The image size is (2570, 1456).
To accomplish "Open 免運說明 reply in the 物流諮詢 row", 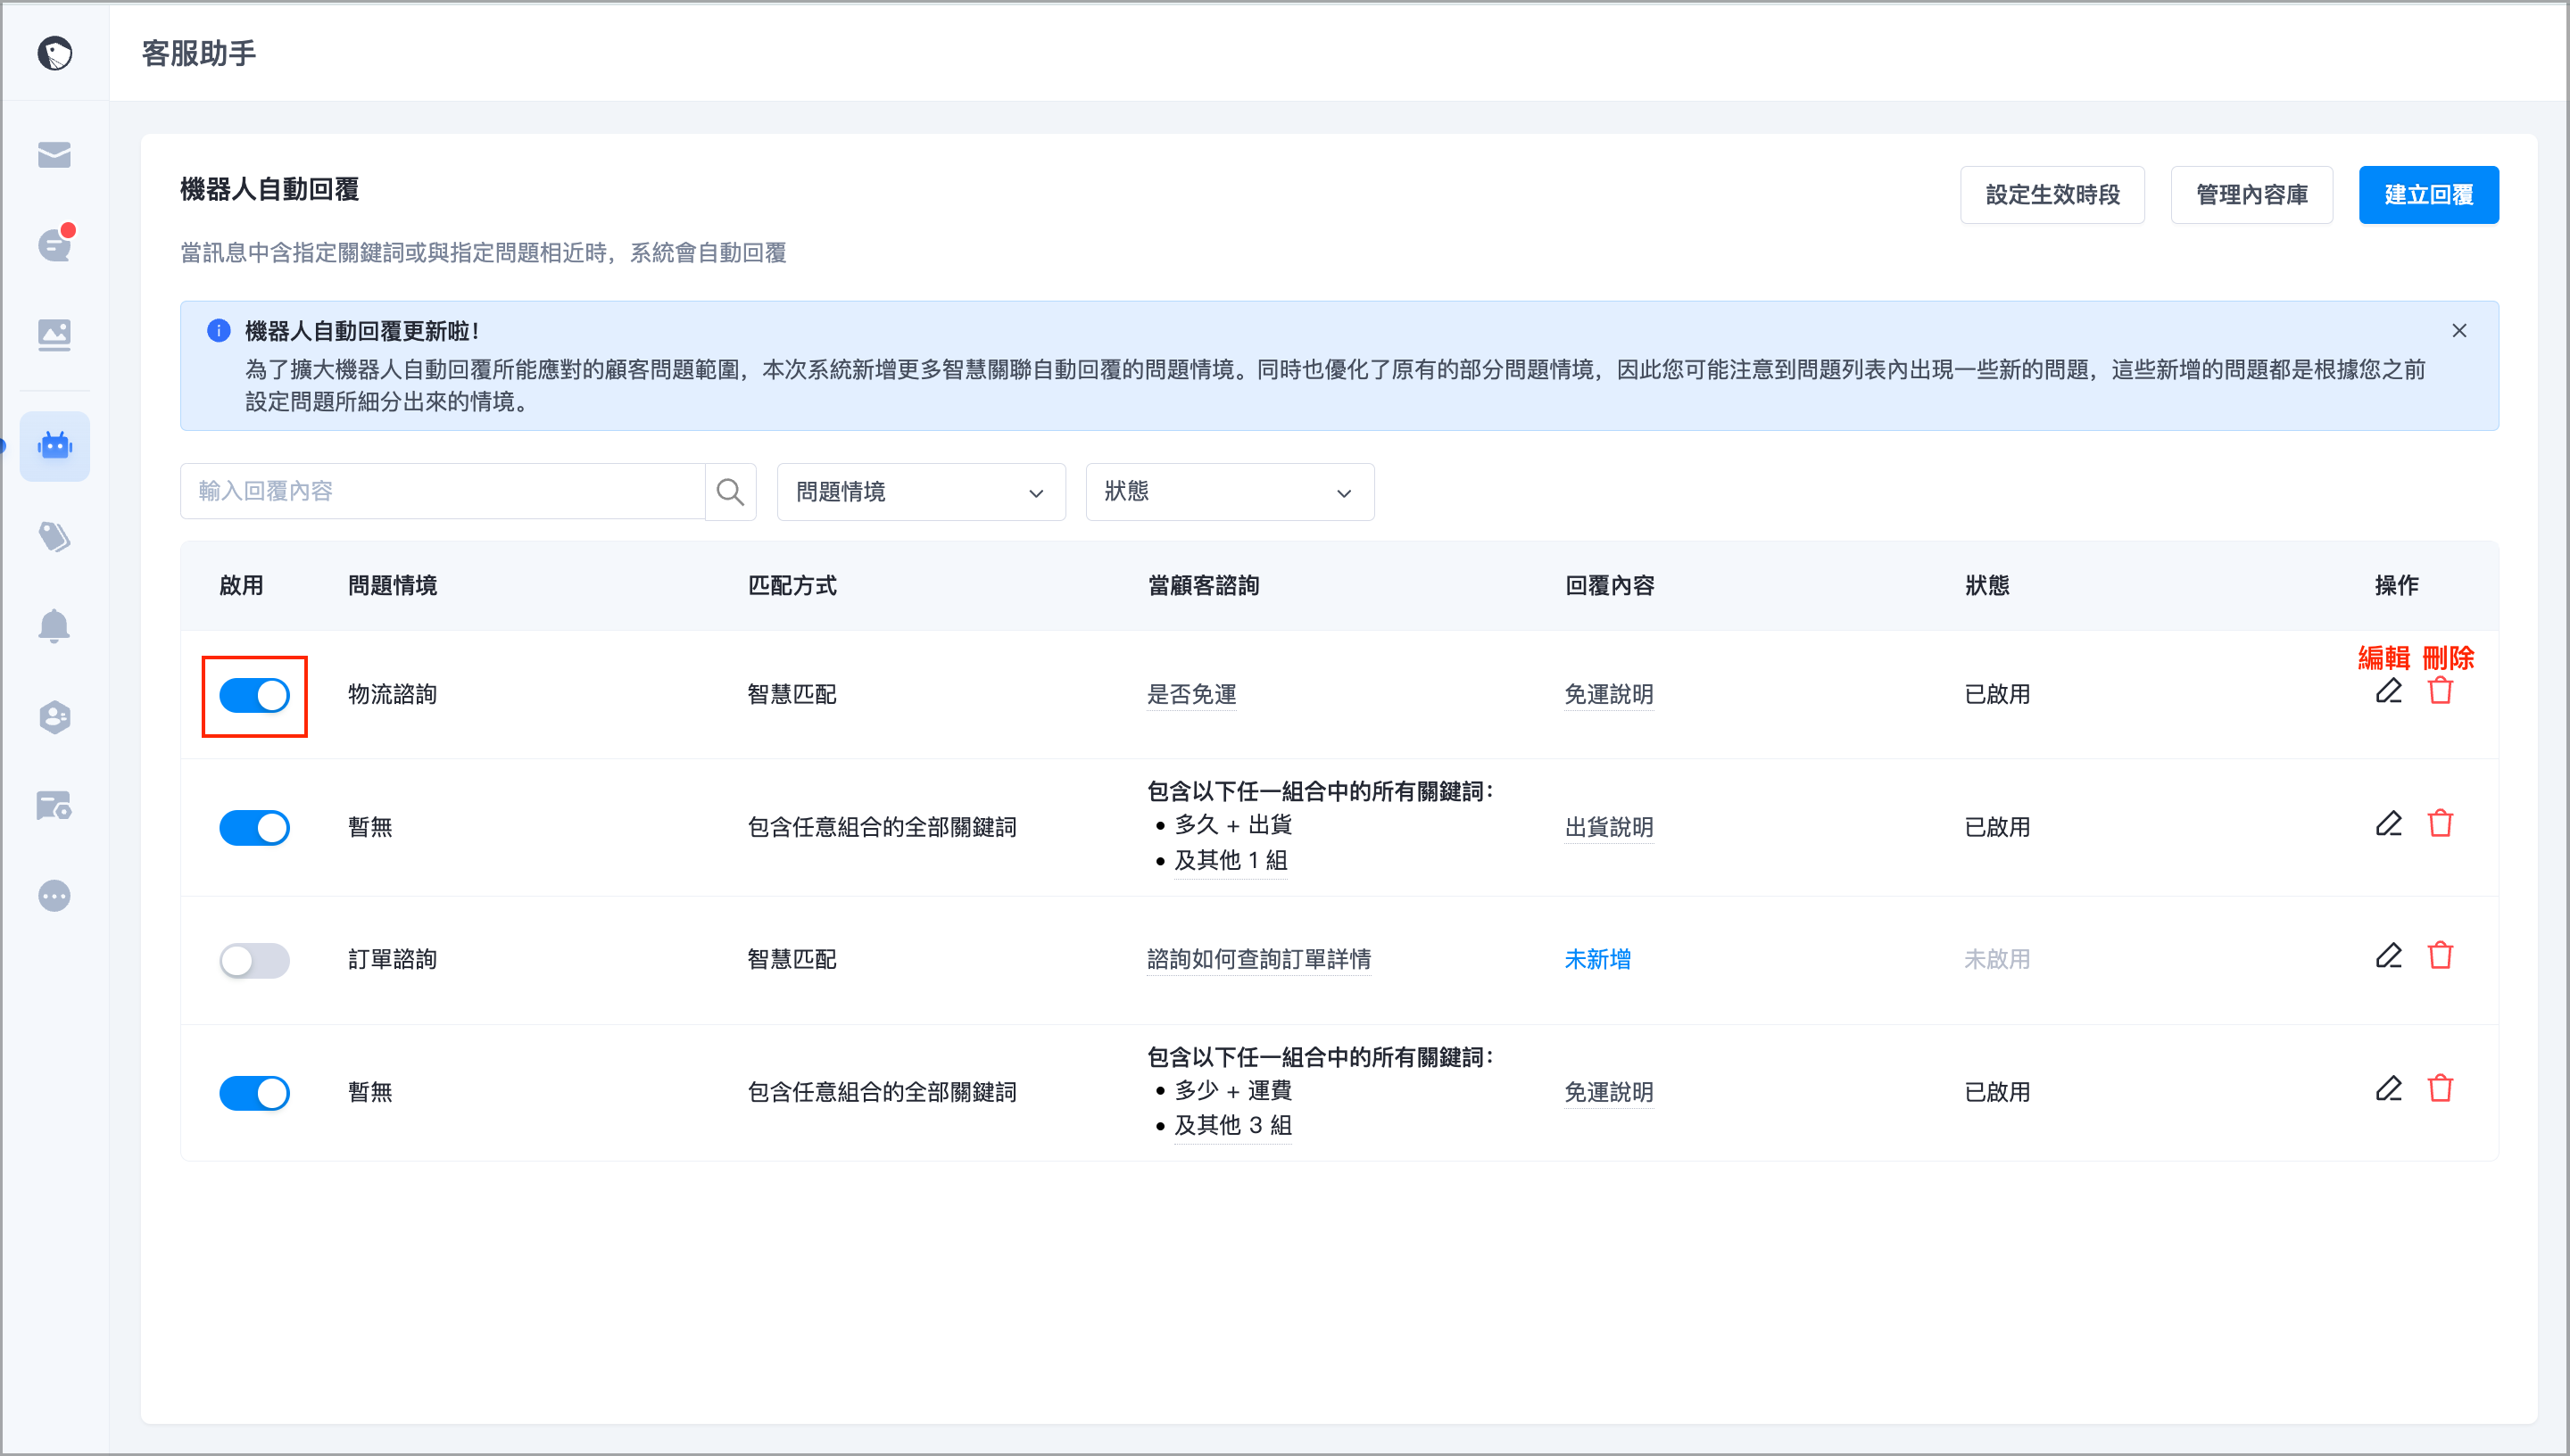I will click(x=1608, y=695).
